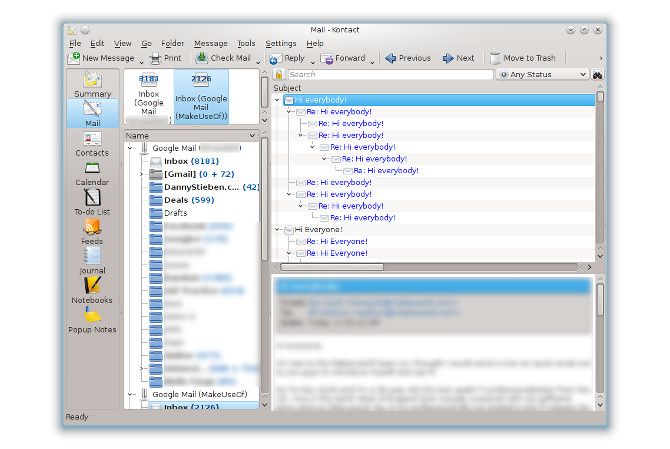Open the Summary sidebar icon
Screen dimensions: 670x449
(92, 85)
